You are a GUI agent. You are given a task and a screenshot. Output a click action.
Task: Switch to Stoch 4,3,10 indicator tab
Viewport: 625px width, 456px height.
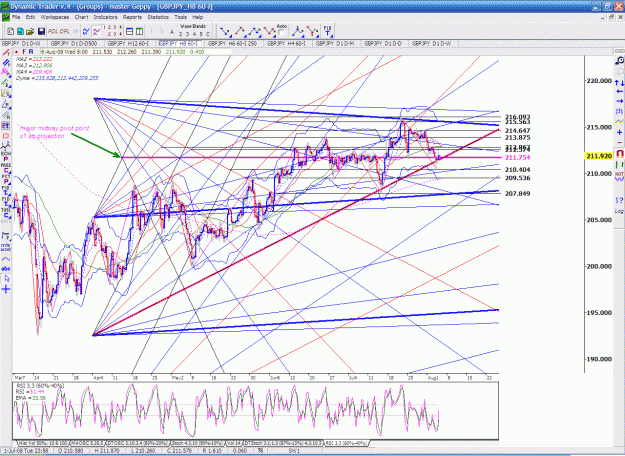(198, 443)
